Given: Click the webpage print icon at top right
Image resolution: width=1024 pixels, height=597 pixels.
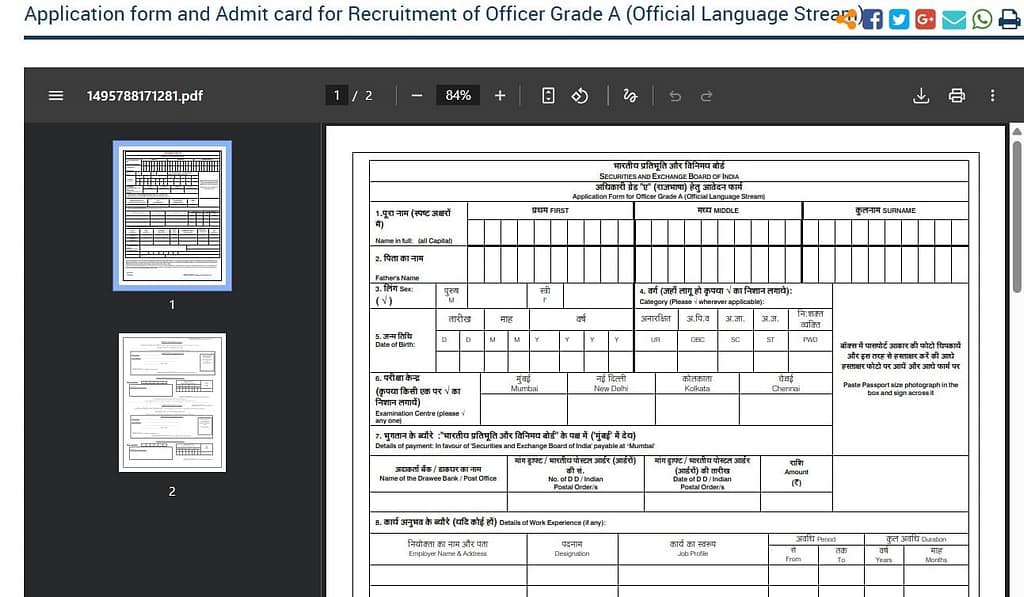Looking at the screenshot, I should (1010, 20).
